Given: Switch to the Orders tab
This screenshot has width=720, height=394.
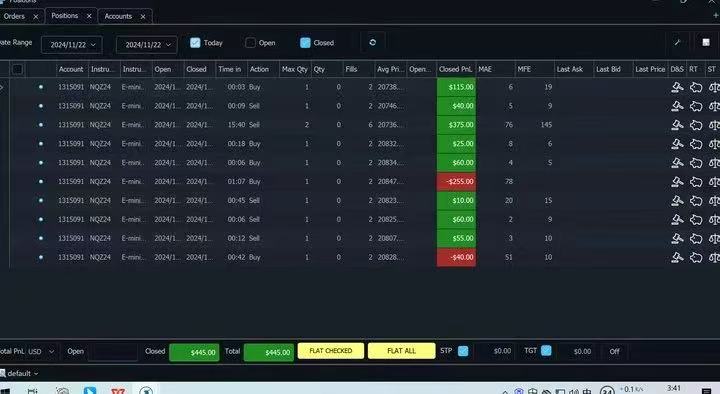Looking at the screenshot, I should [x=14, y=16].
